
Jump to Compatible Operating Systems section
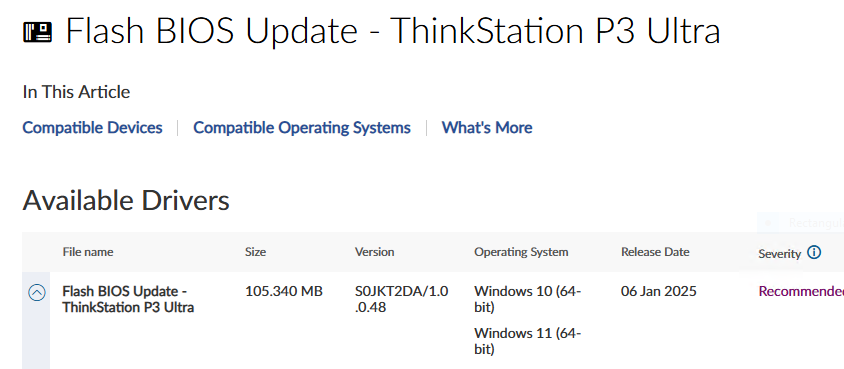point(302,127)
